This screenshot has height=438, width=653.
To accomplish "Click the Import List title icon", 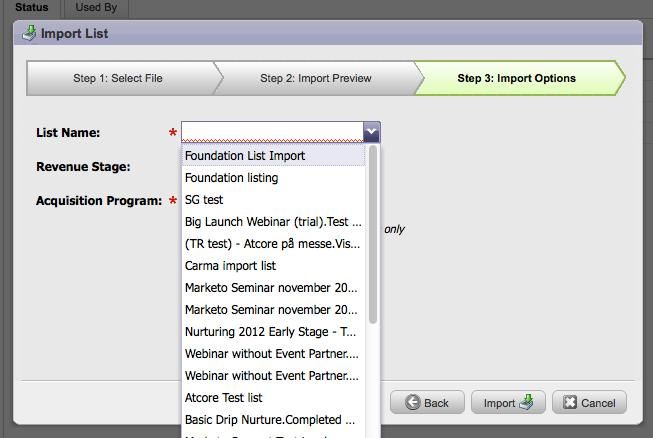I will (x=28, y=33).
